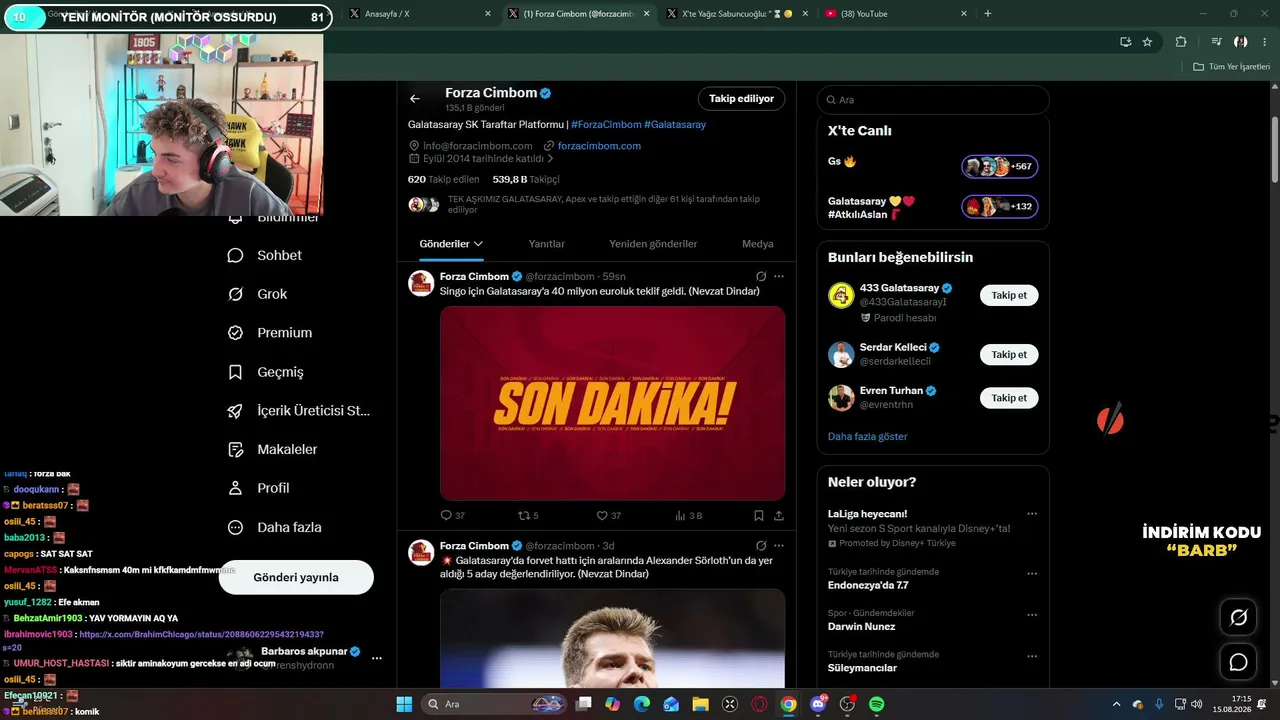
Task: Open more options on the Sörloth post
Action: pos(779,546)
